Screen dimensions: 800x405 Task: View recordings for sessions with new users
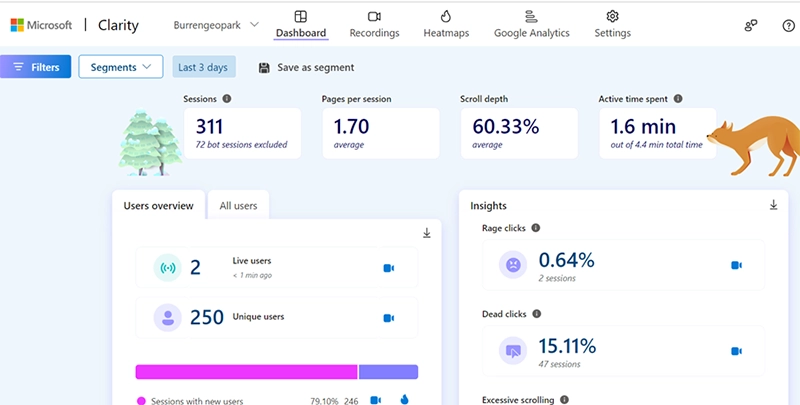pyautogui.click(x=376, y=400)
